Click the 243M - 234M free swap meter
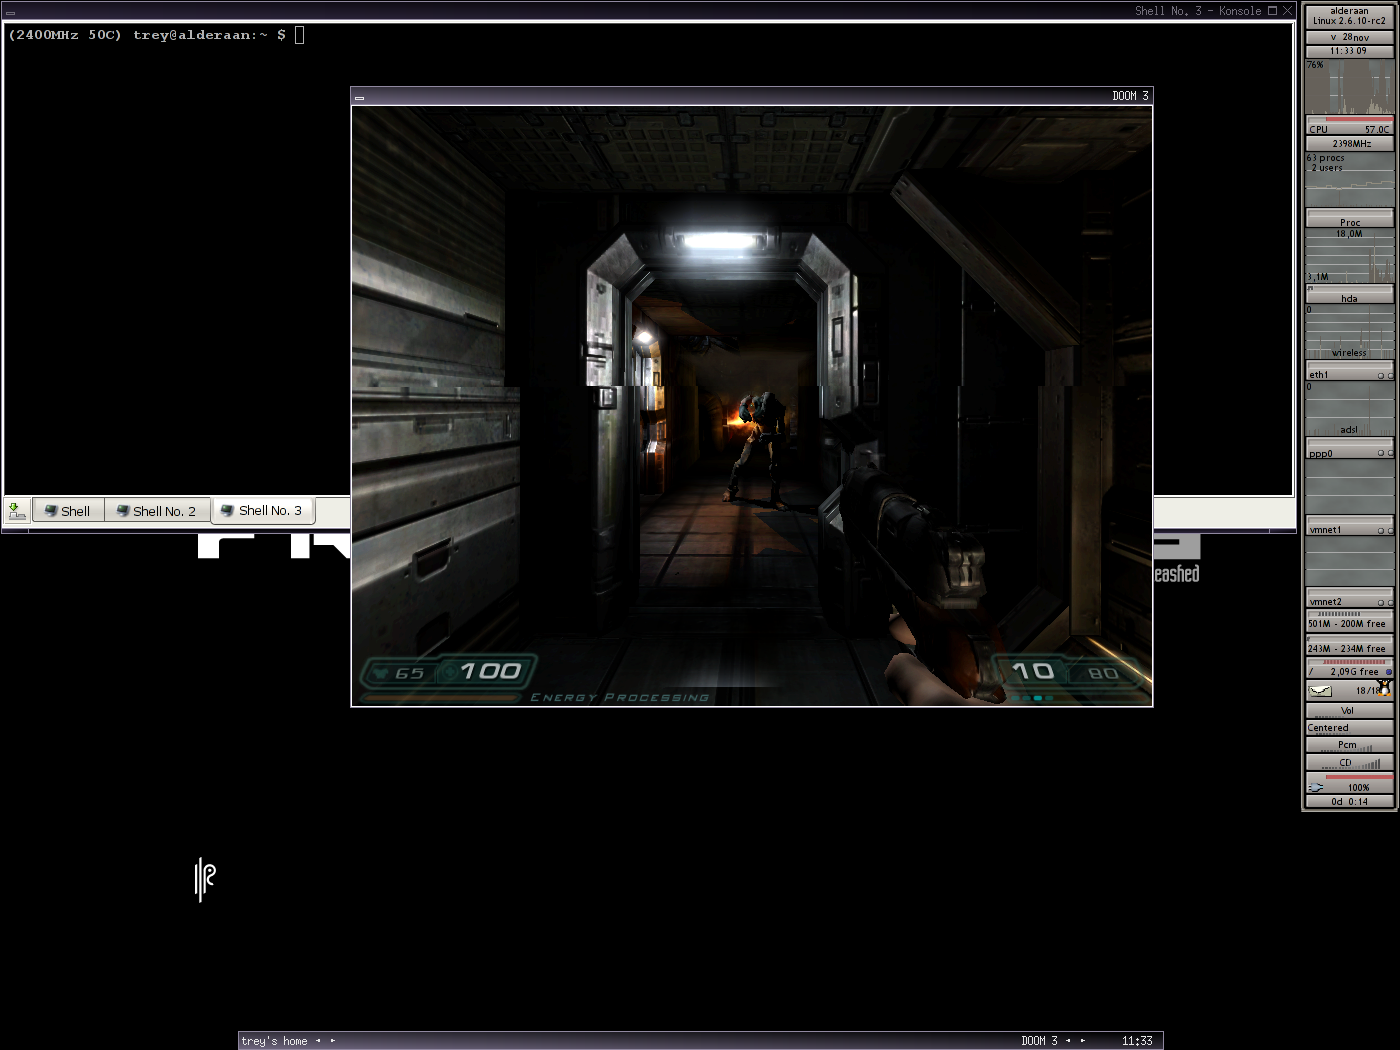Screen dimensions: 1400x1050 click(1349, 646)
